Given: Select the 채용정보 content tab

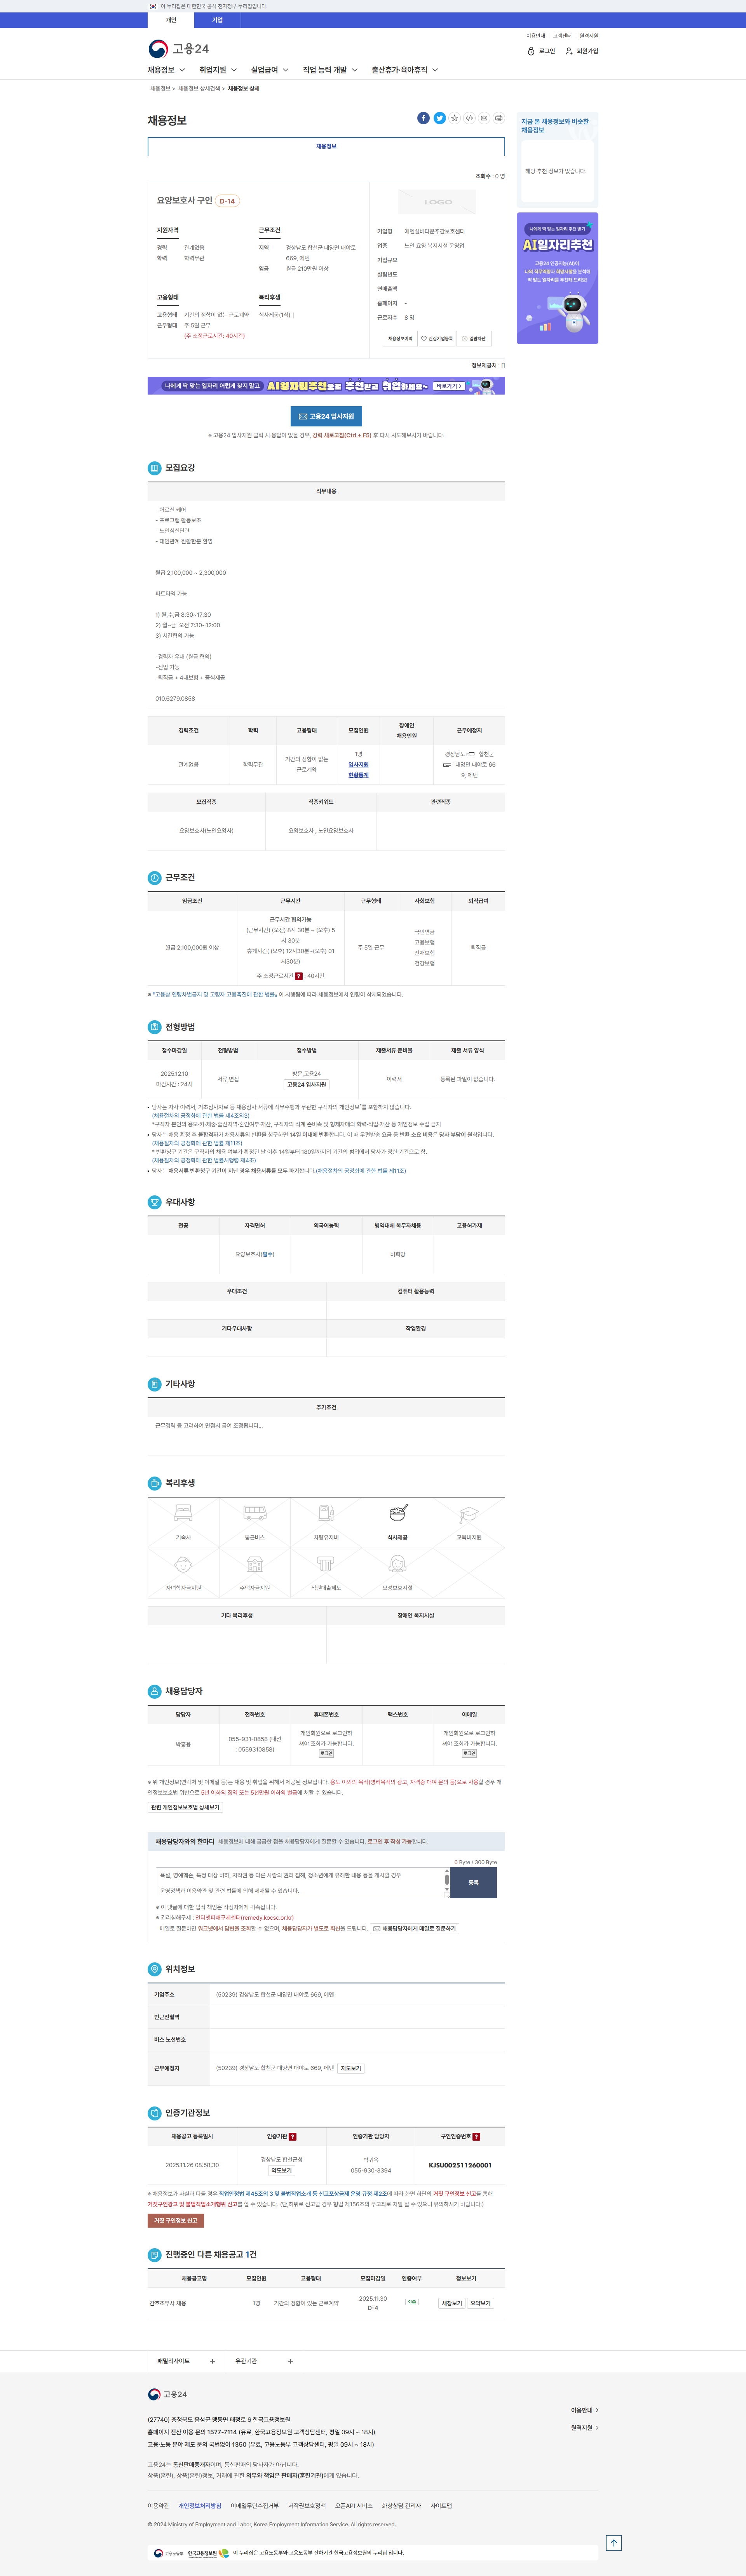Looking at the screenshot, I should pyautogui.click(x=326, y=147).
